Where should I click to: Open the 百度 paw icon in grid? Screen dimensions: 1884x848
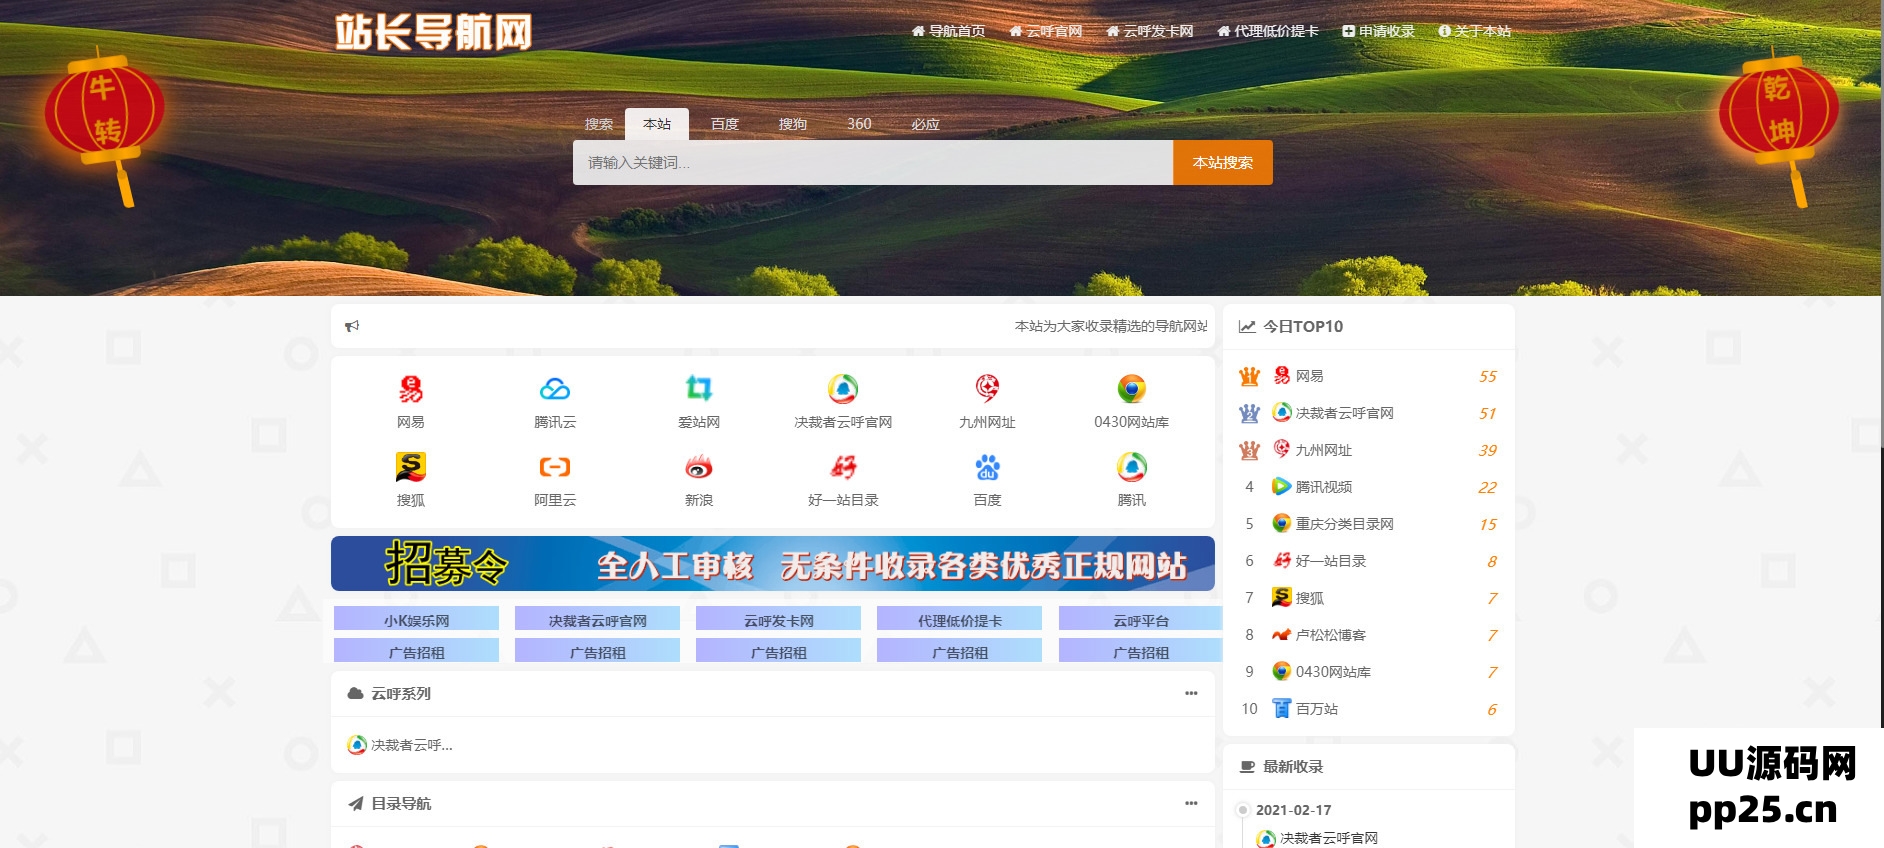point(987,467)
